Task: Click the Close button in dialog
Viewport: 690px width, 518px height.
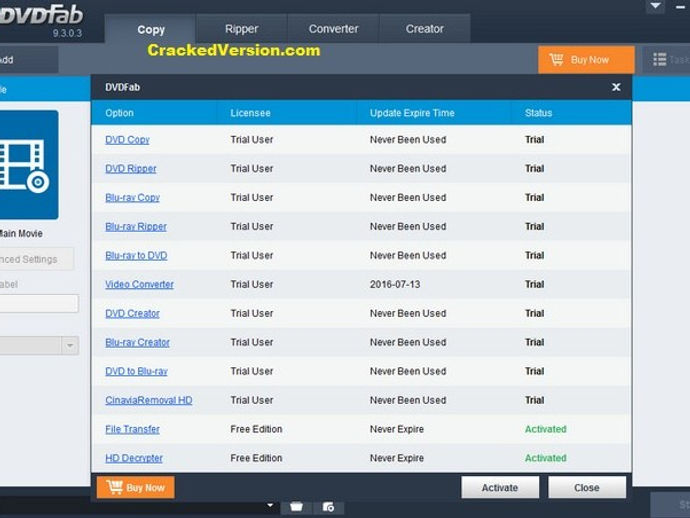Action: [x=587, y=487]
